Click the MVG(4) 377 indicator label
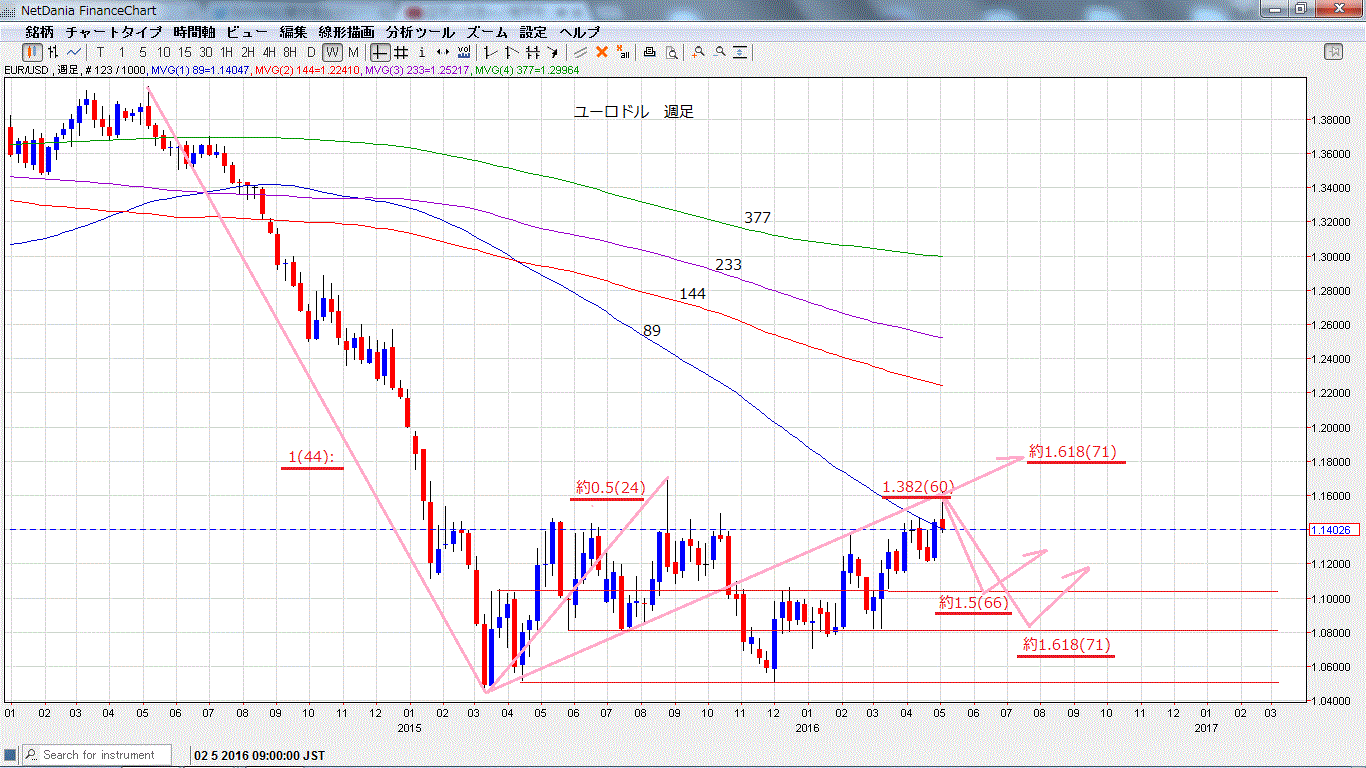Viewport: 1366px width, 768px height. [x=526, y=70]
